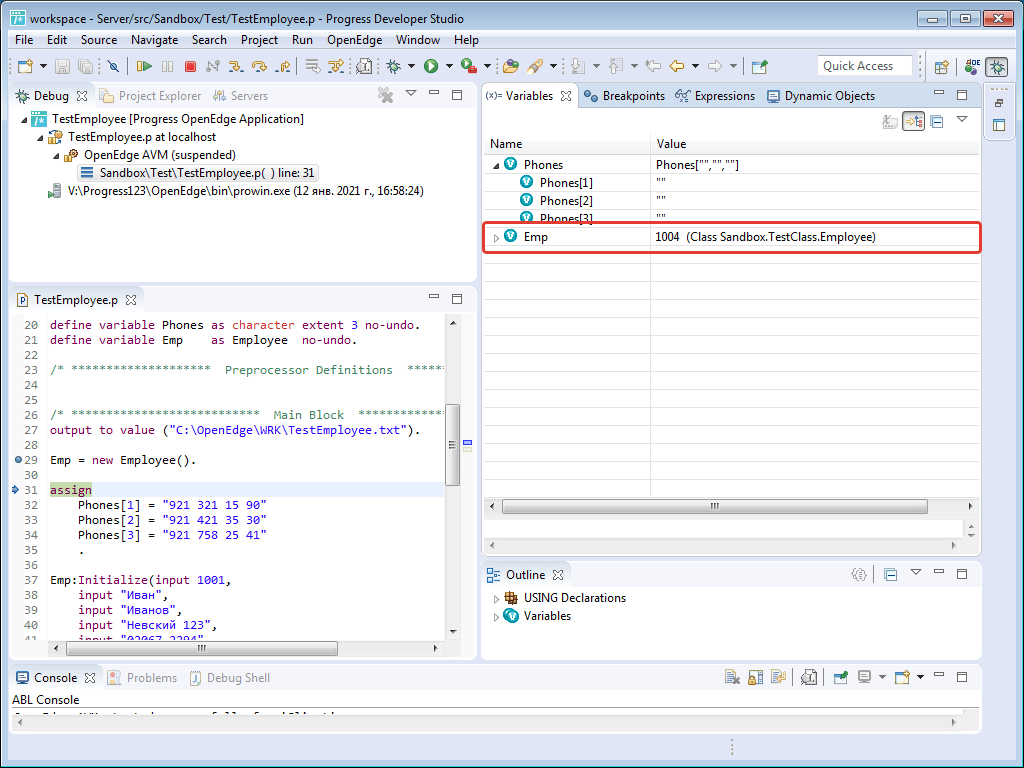Click the green Run launch icon
This screenshot has width=1024, height=768.
(431, 66)
